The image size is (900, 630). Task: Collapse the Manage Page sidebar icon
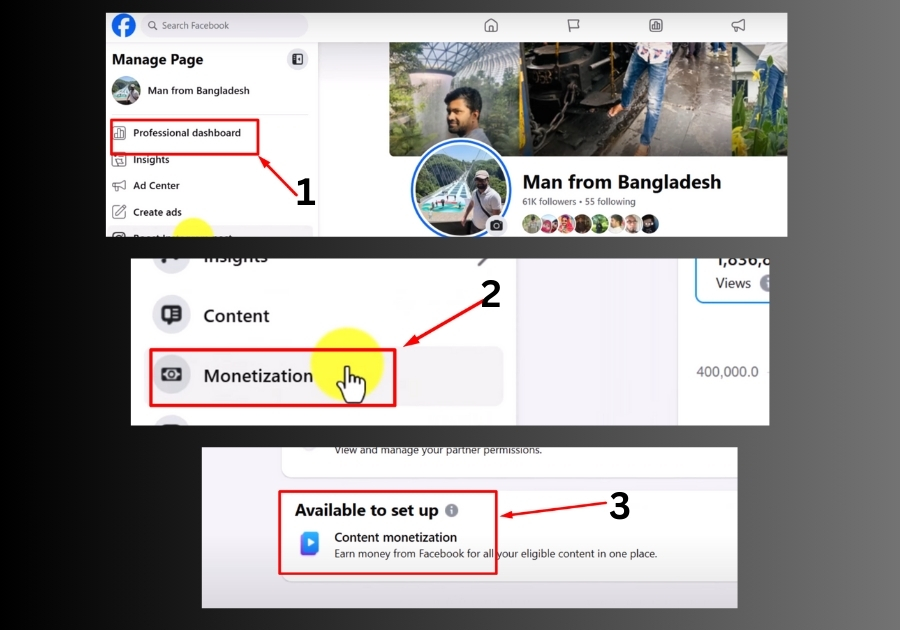tap(297, 59)
